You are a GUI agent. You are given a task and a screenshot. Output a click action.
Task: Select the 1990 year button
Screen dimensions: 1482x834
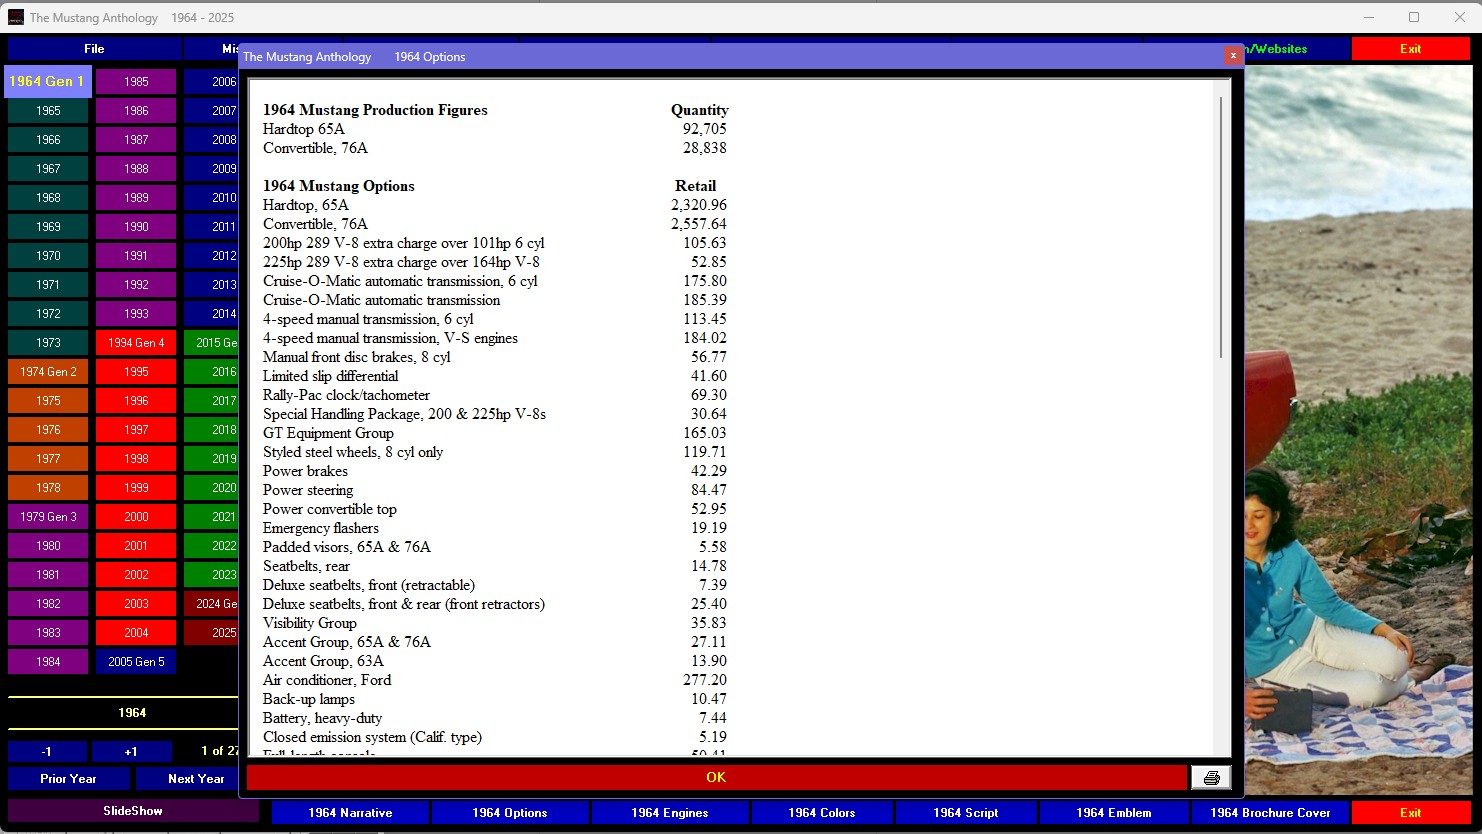click(x=136, y=226)
